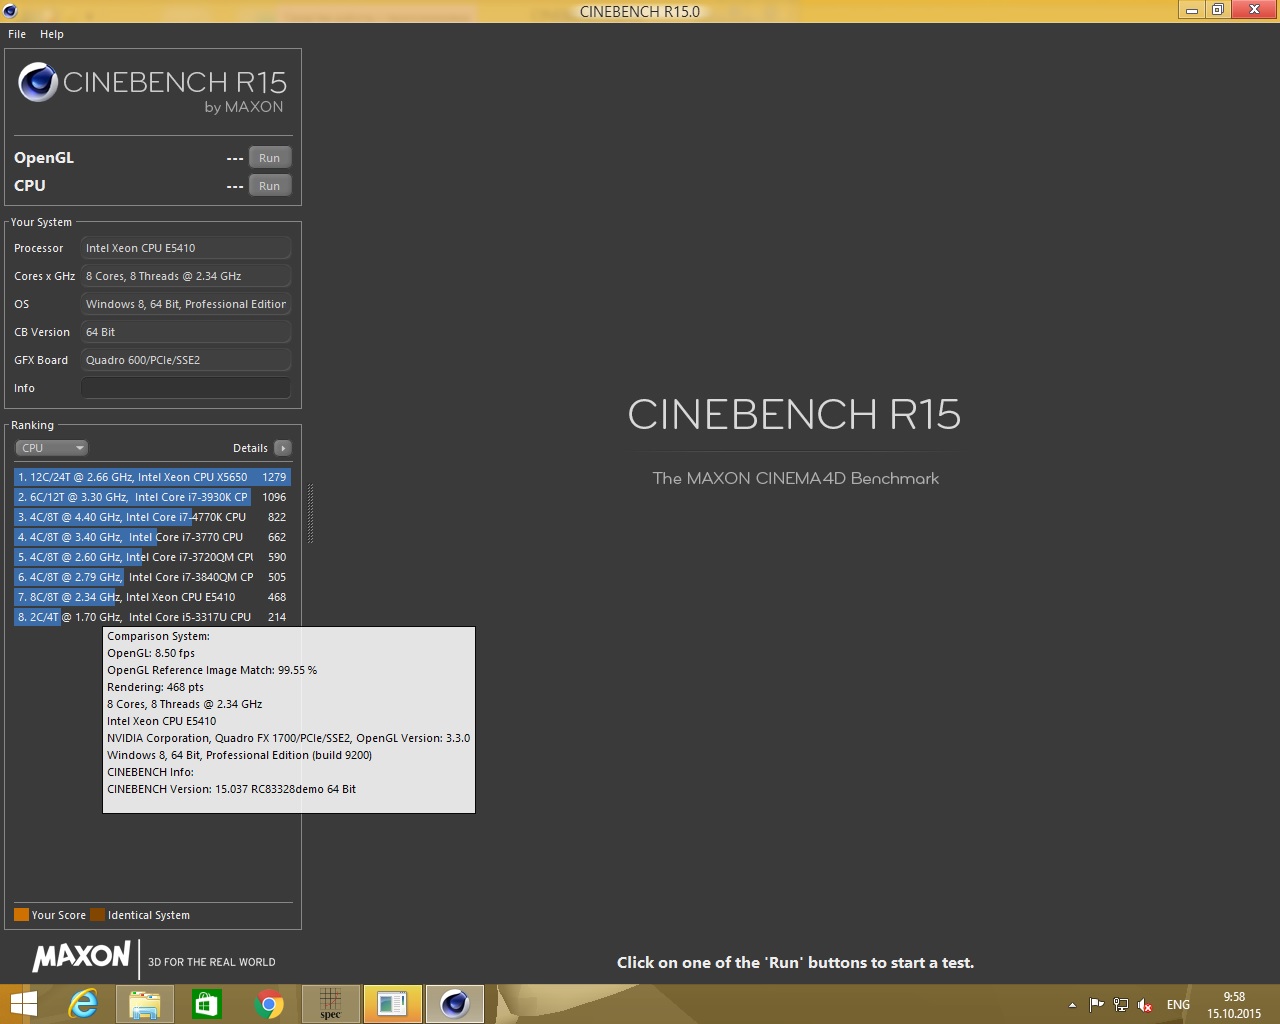Select ranking row Intel Core i7-3770

click(152, 537)
